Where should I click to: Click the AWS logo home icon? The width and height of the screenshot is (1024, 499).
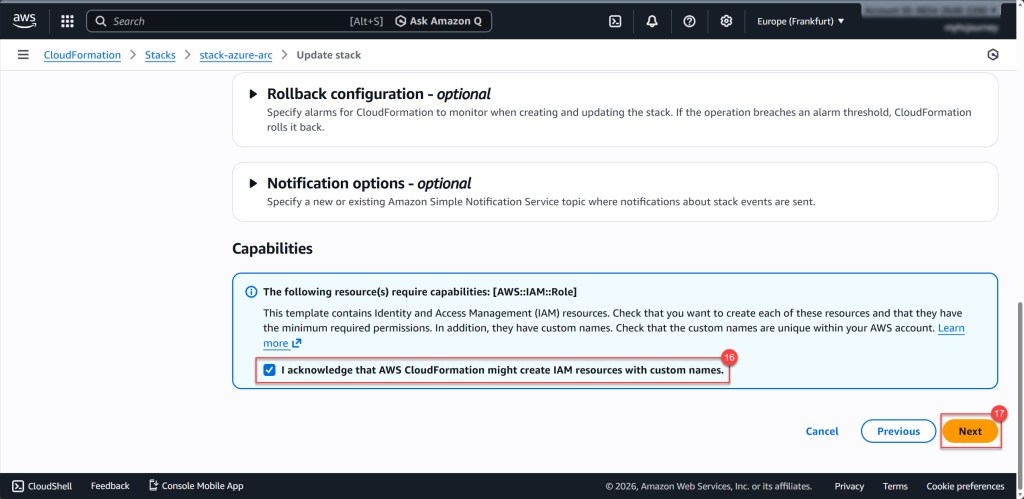[x=24, y=20]
